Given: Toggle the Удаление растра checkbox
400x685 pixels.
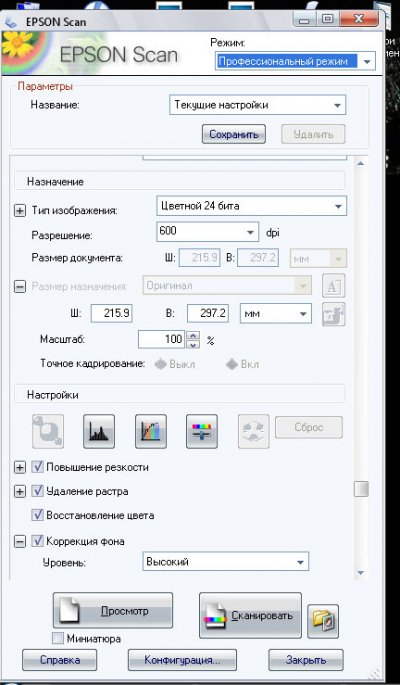Looking at the screenshot, I should (37, 491).
